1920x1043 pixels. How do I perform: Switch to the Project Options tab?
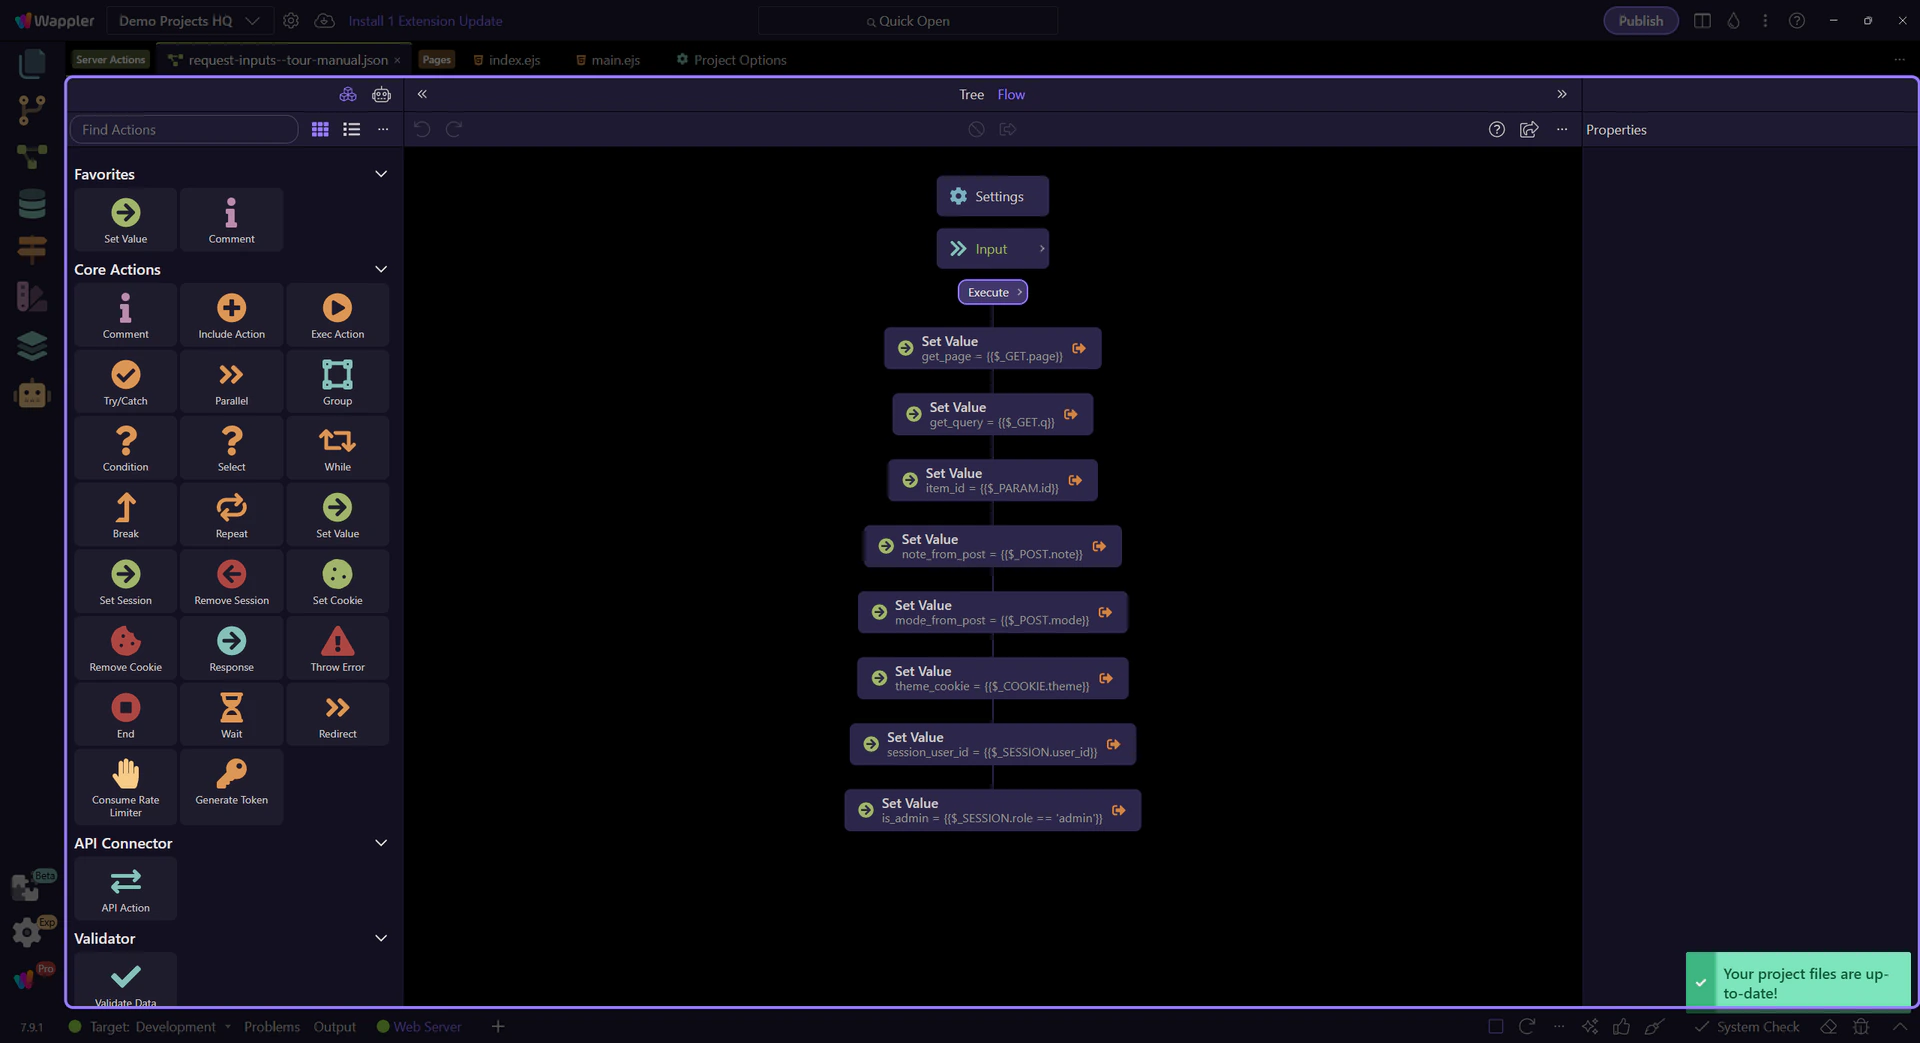739,60
